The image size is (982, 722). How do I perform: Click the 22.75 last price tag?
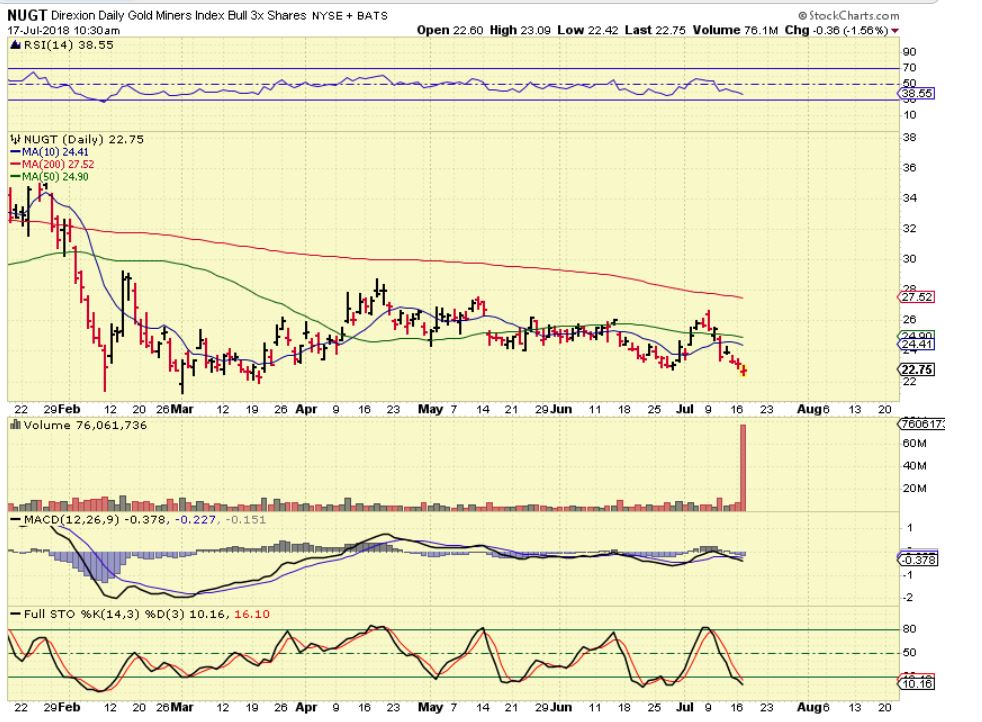(x=917, y=370)
